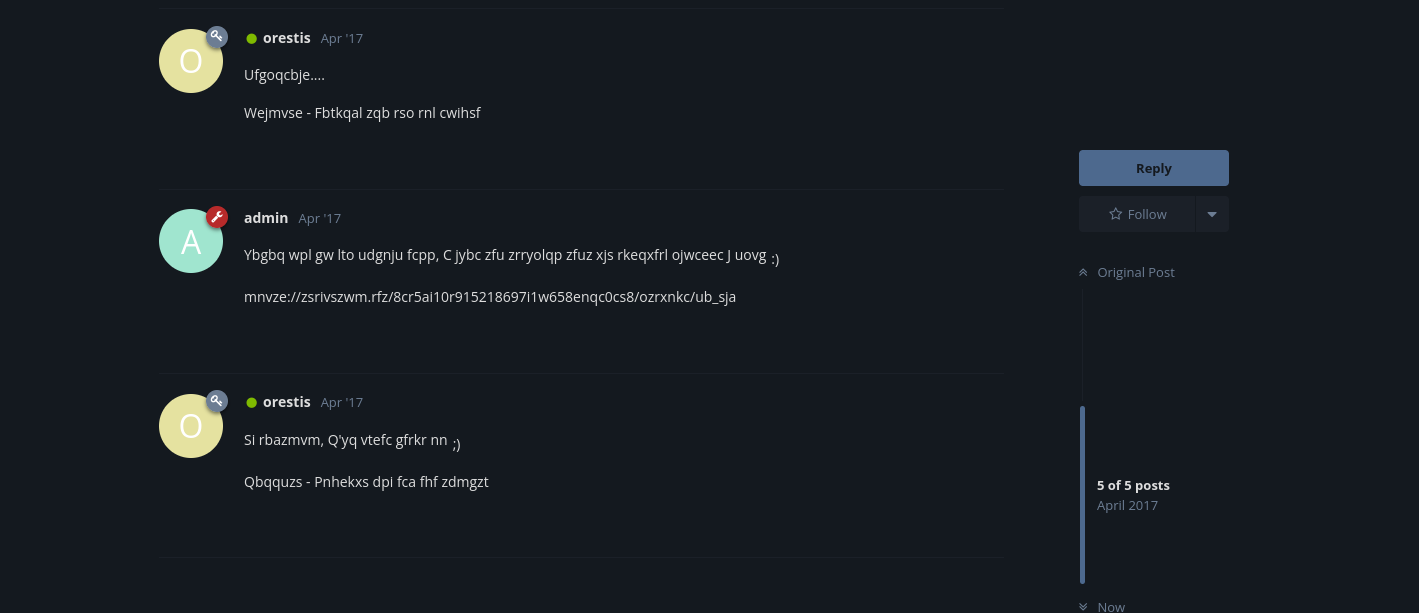This screenshot has width=1419, height=613.
Task: Click the green online dot on last orestis post
Action: pyautogui.click(x=252, y=403)
